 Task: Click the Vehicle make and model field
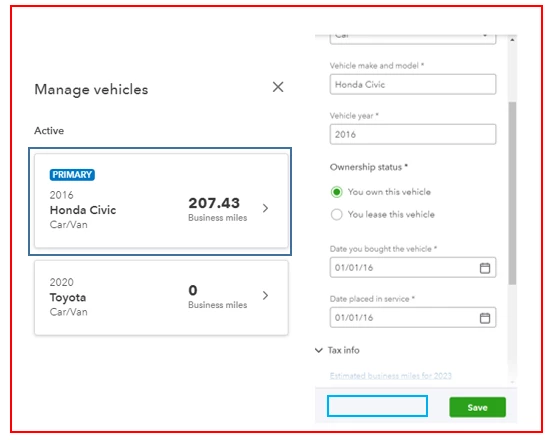[413, 84]
